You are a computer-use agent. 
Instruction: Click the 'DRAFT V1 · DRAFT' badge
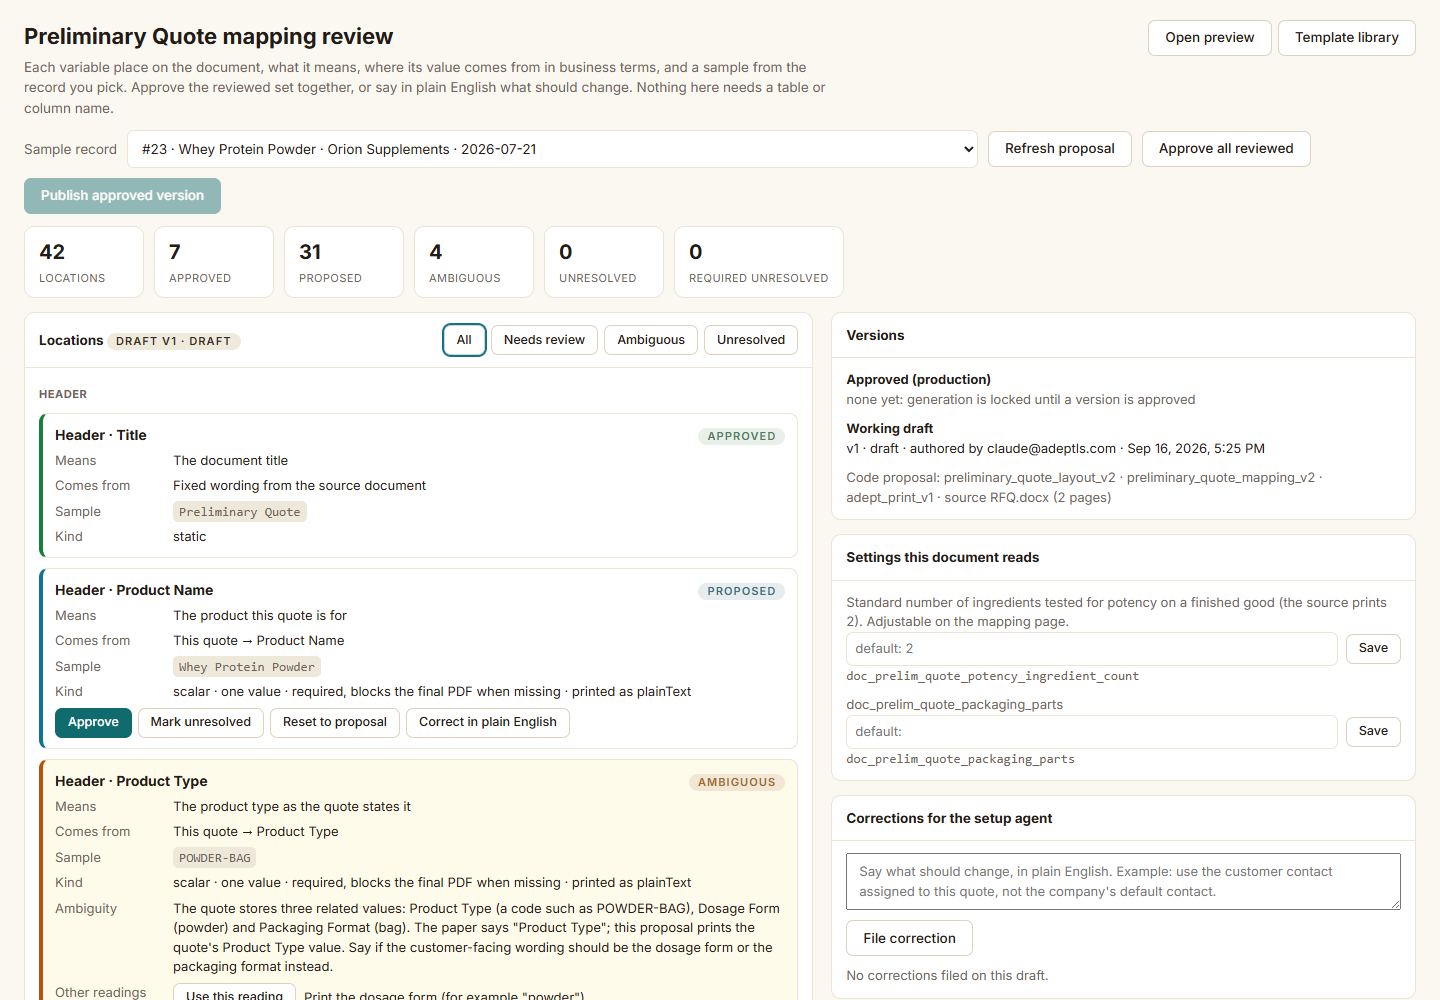click(174, 341)
